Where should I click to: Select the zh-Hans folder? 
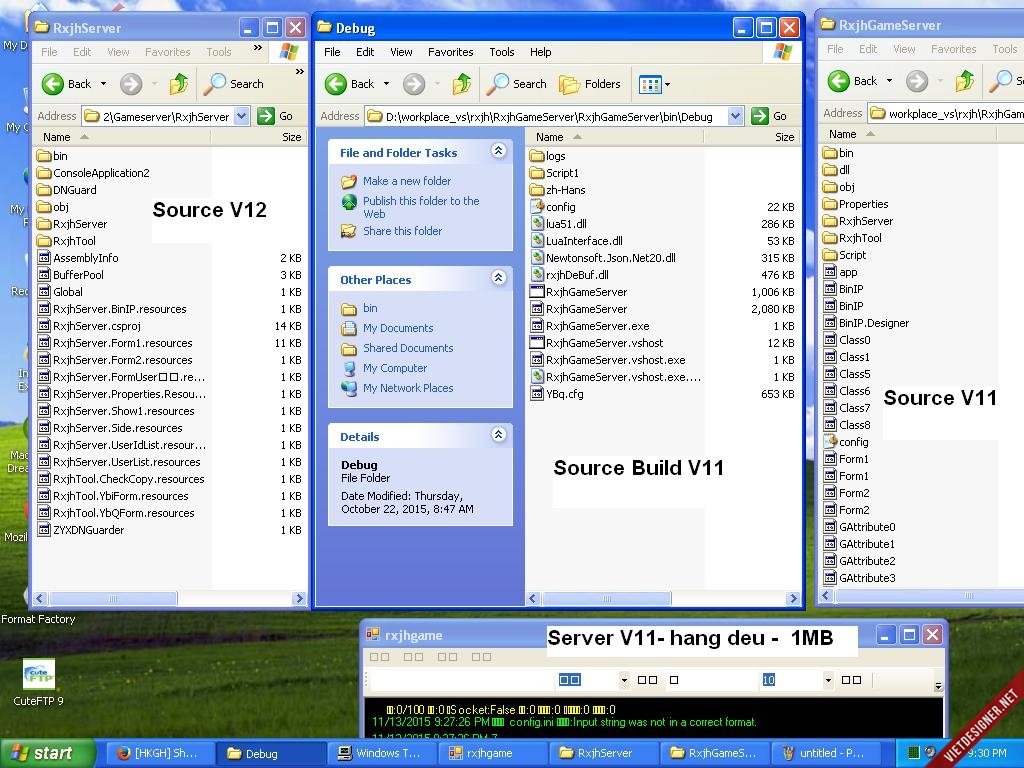pyautogui.click(x=558, y=190)
